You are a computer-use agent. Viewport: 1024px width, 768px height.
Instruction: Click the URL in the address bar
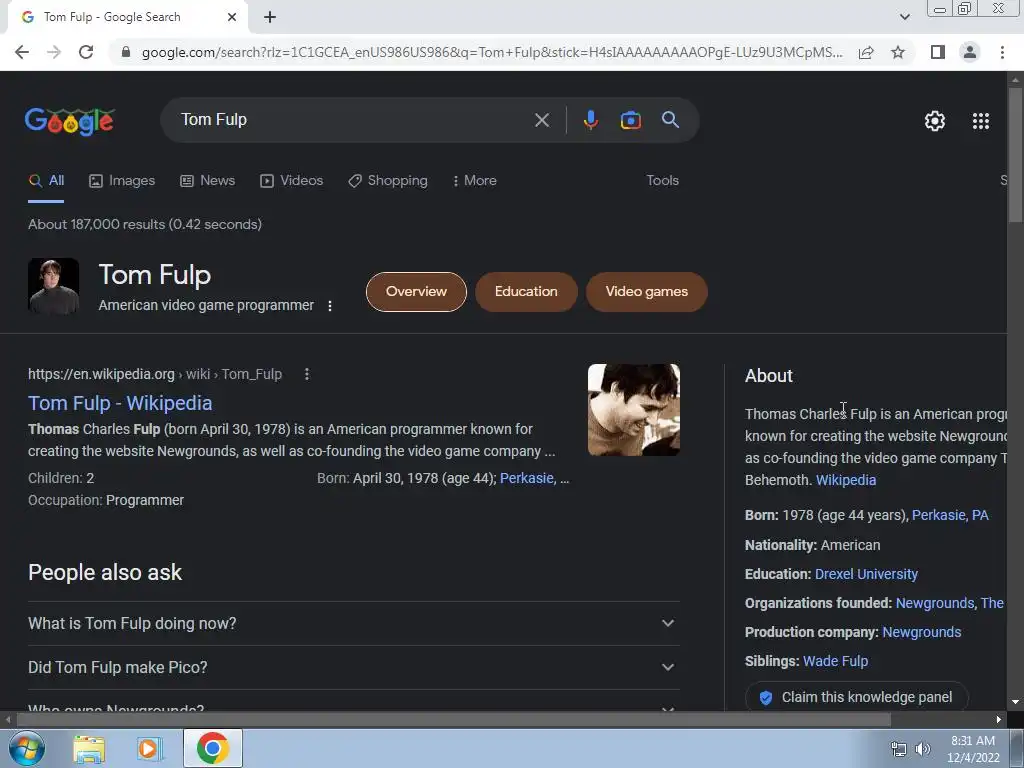(x=492, y=52)
